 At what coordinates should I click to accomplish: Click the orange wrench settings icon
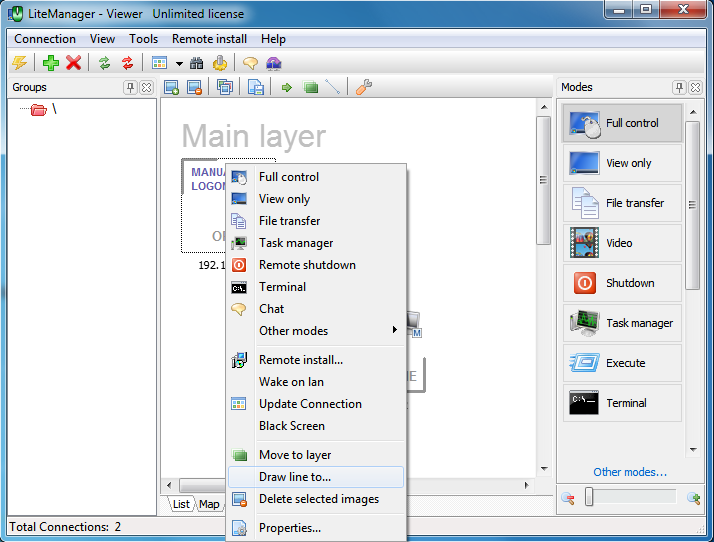364,87
